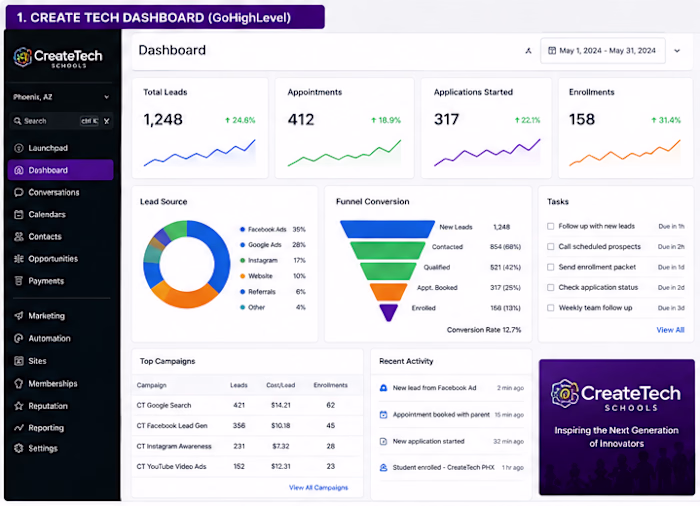Check Weekly team follow up task

(x=550, y=308)
